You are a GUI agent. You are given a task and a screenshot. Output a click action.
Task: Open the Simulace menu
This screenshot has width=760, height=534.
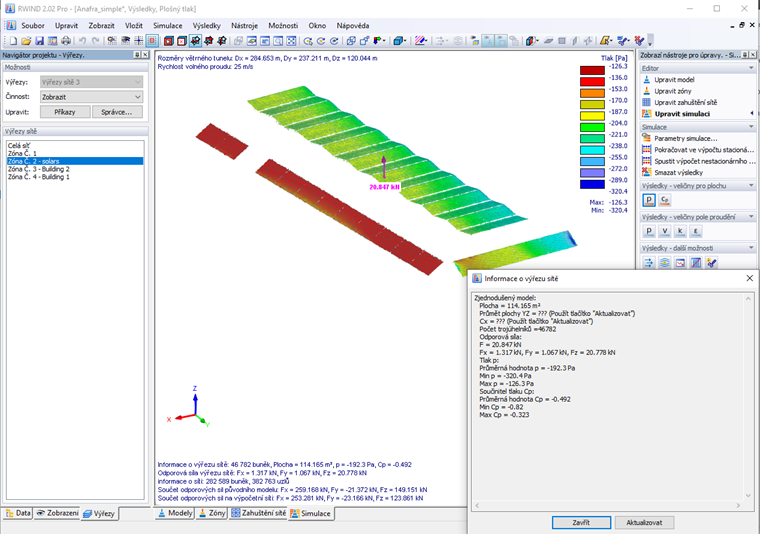[168, 26]
